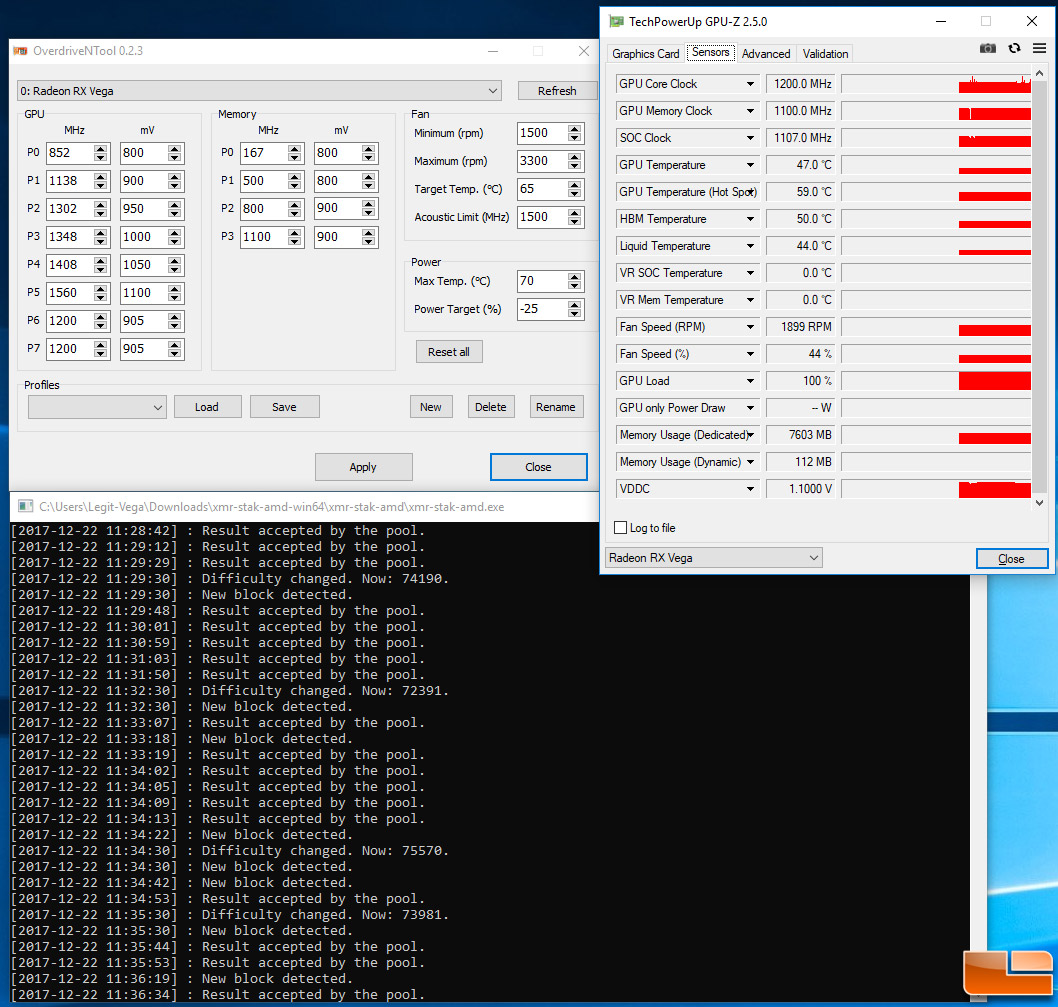Decrease the GPU P6 mV stepper value
The height and width of the screenshot is (1007, 1058).
(x=175, y=326)
